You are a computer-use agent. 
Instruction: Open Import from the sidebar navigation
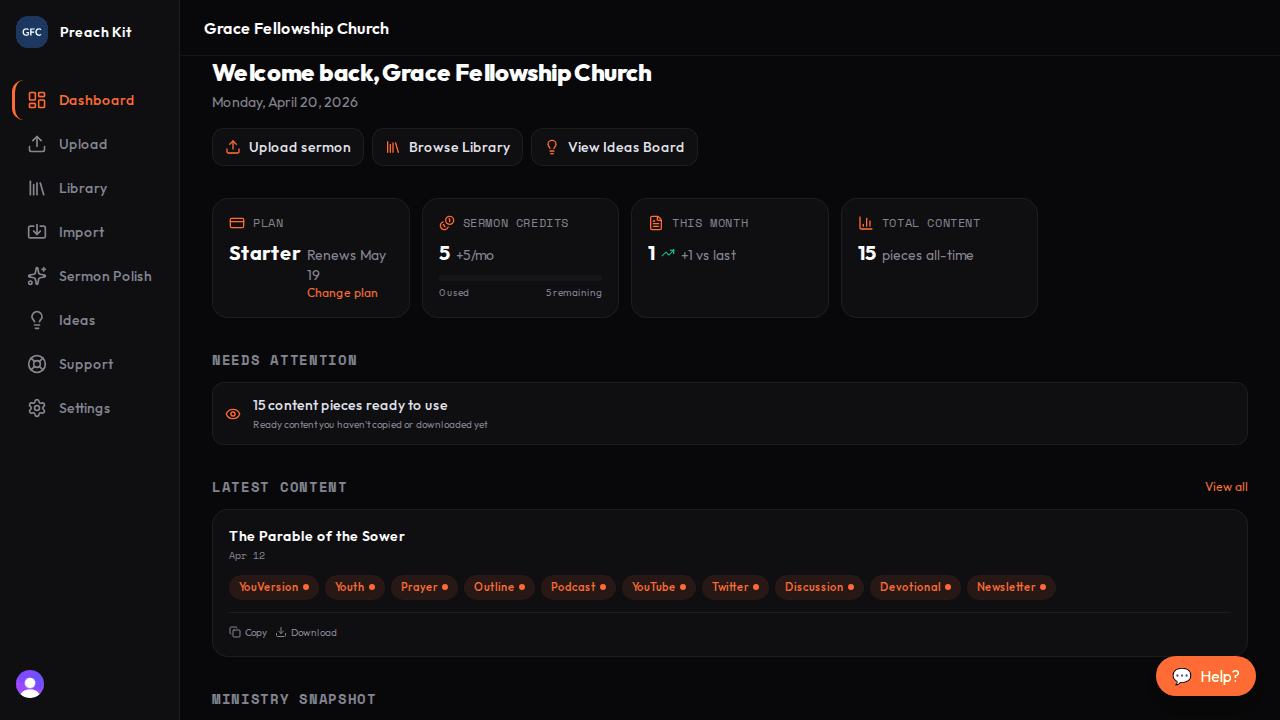(81, 232)
